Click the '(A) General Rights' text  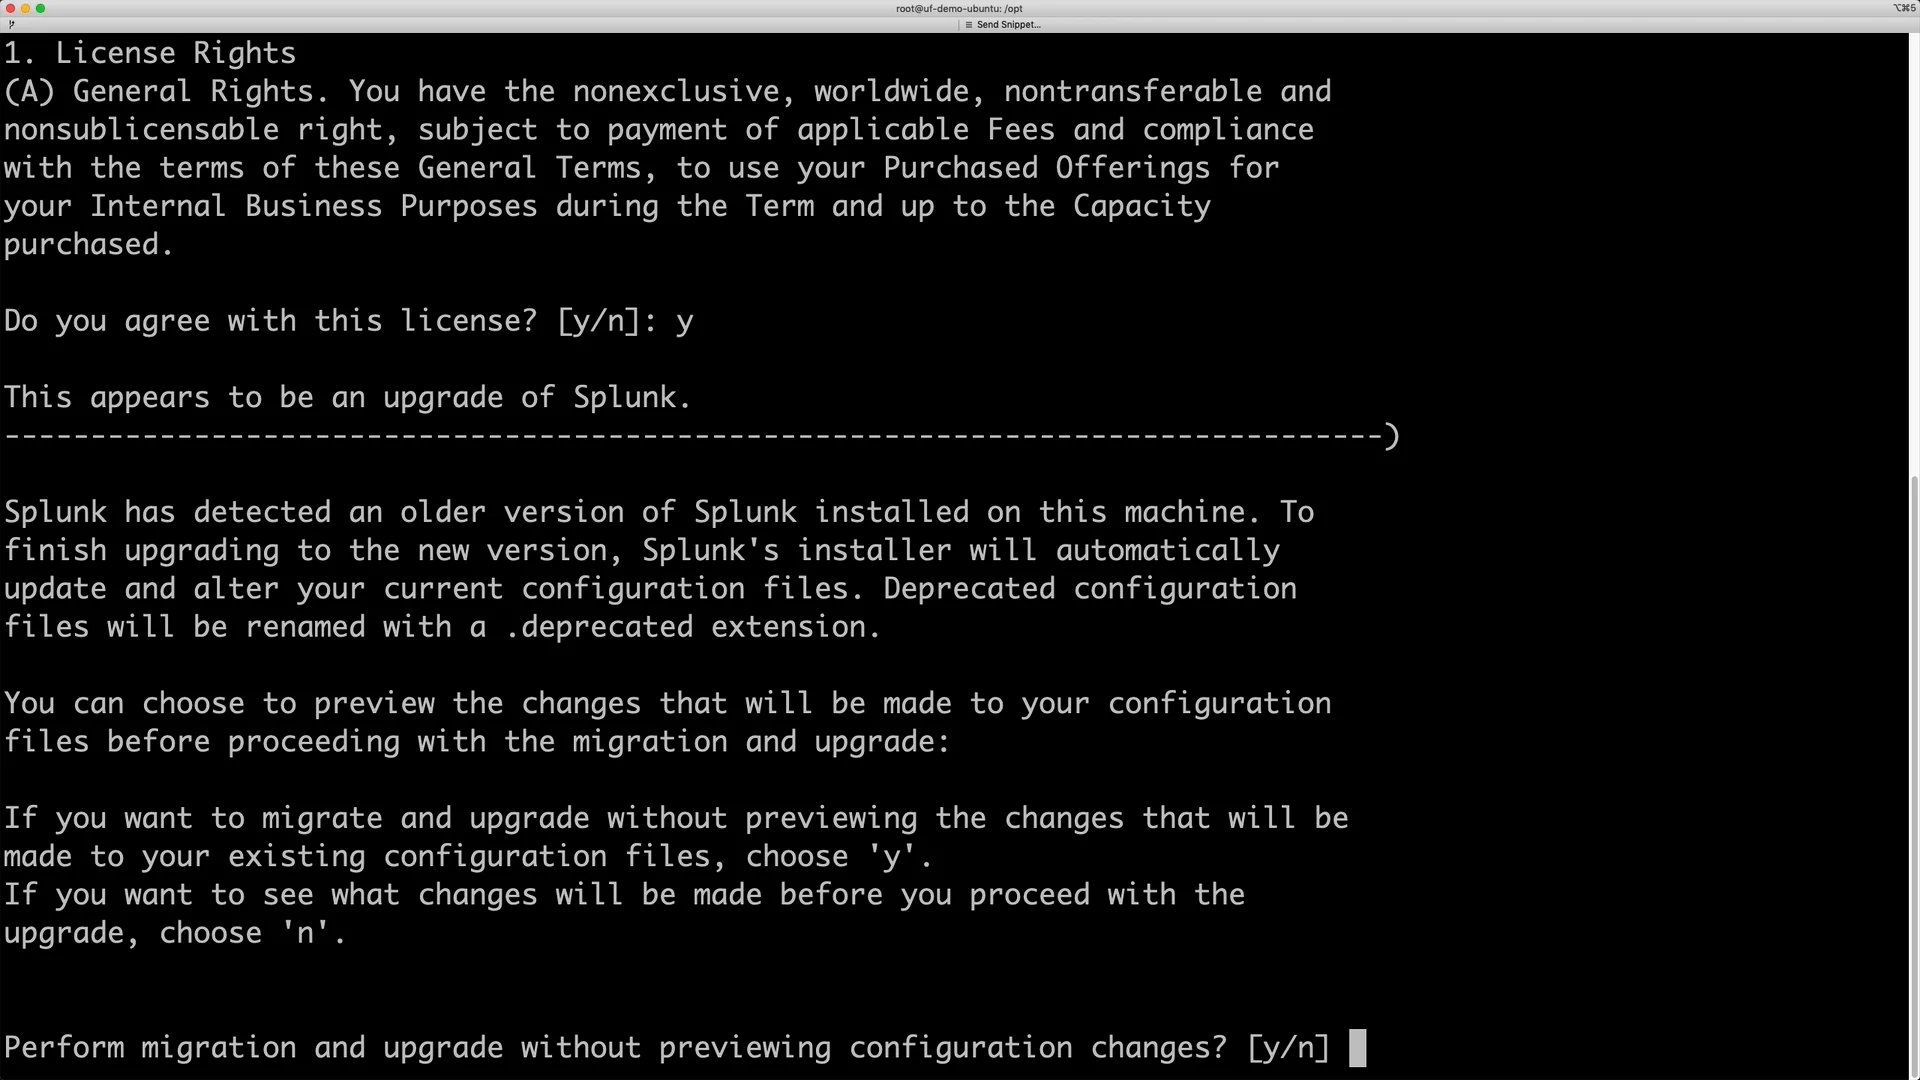[166, 91]
